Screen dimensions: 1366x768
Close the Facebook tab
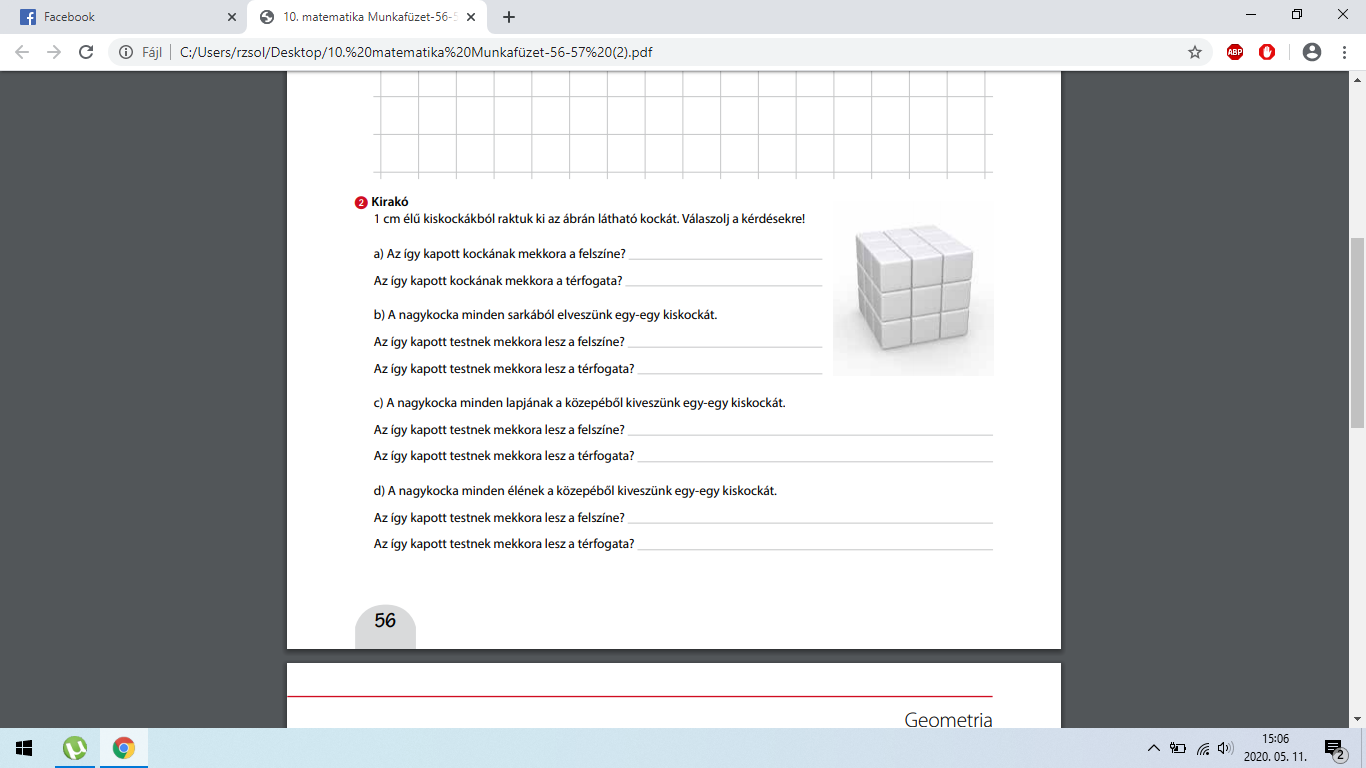coord(231,17)
